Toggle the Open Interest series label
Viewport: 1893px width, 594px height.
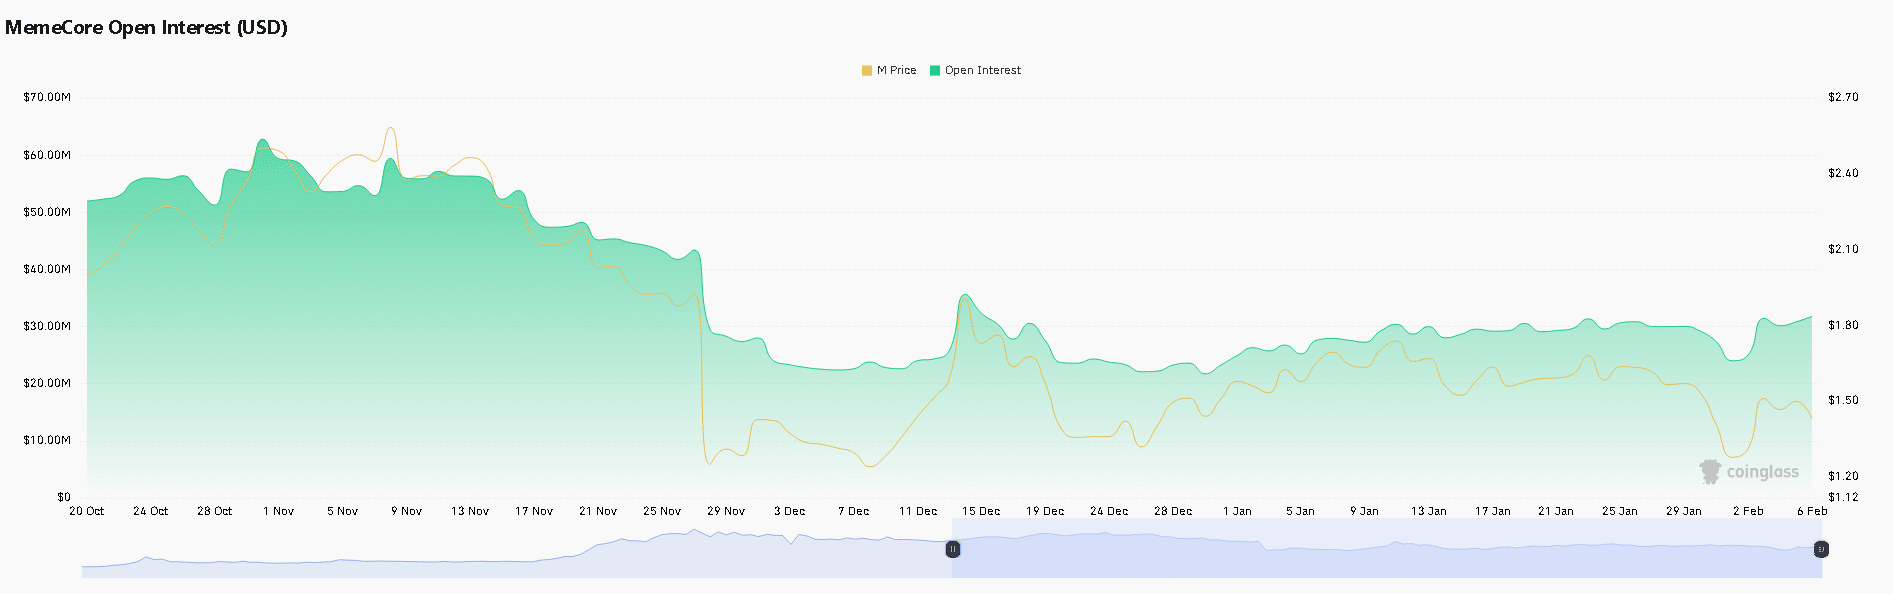tap(982, 71)
